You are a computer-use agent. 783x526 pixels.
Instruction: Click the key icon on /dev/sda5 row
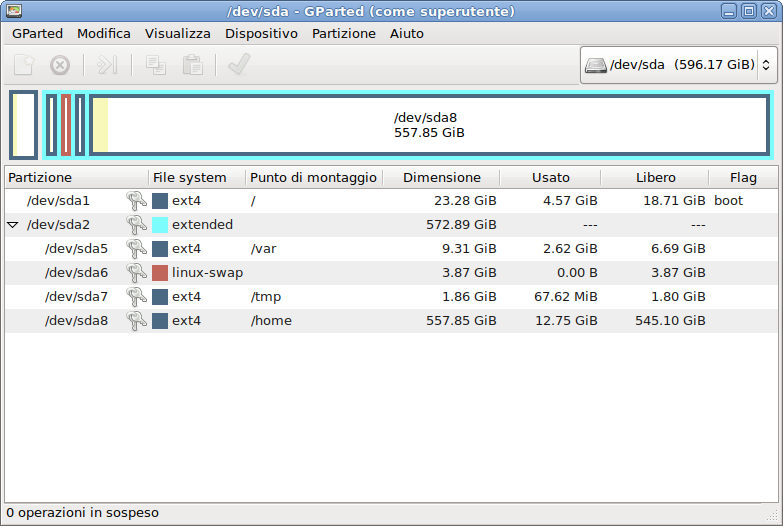click(136, 249)
